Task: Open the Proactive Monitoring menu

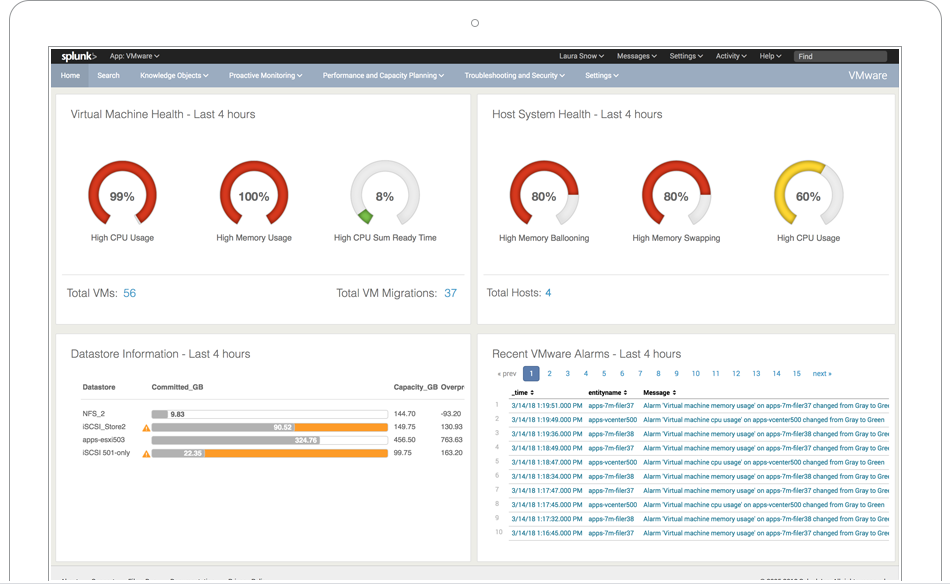Action: click(265, 76)
